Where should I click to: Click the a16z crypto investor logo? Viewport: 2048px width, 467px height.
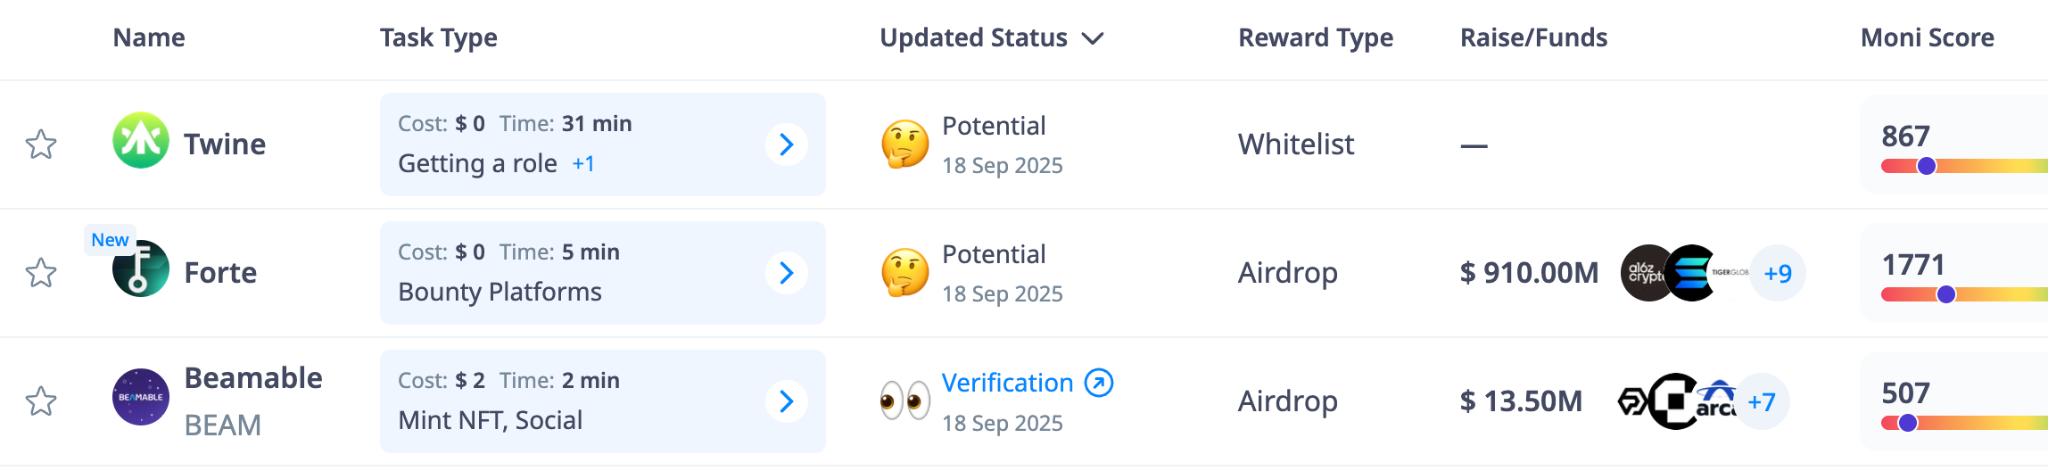pos(1645,273)
